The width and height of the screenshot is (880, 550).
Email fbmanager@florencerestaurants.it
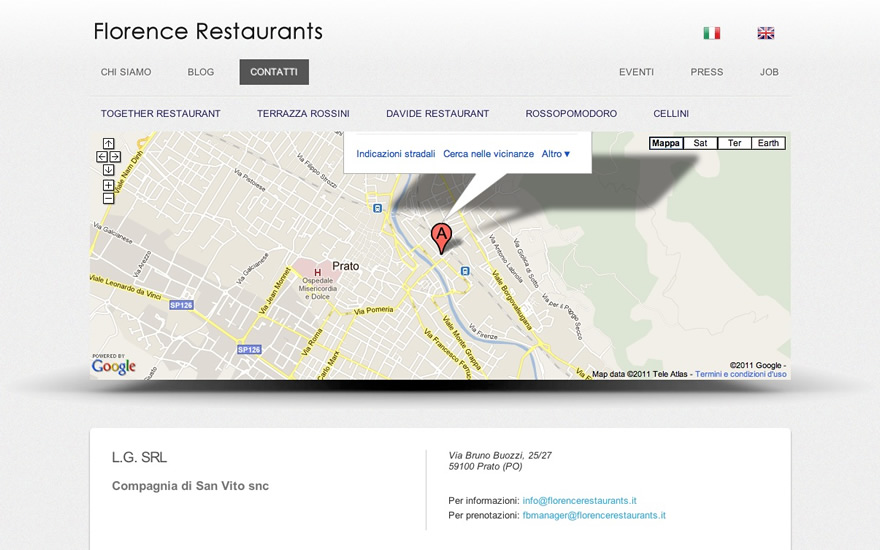tap(594, 515)
